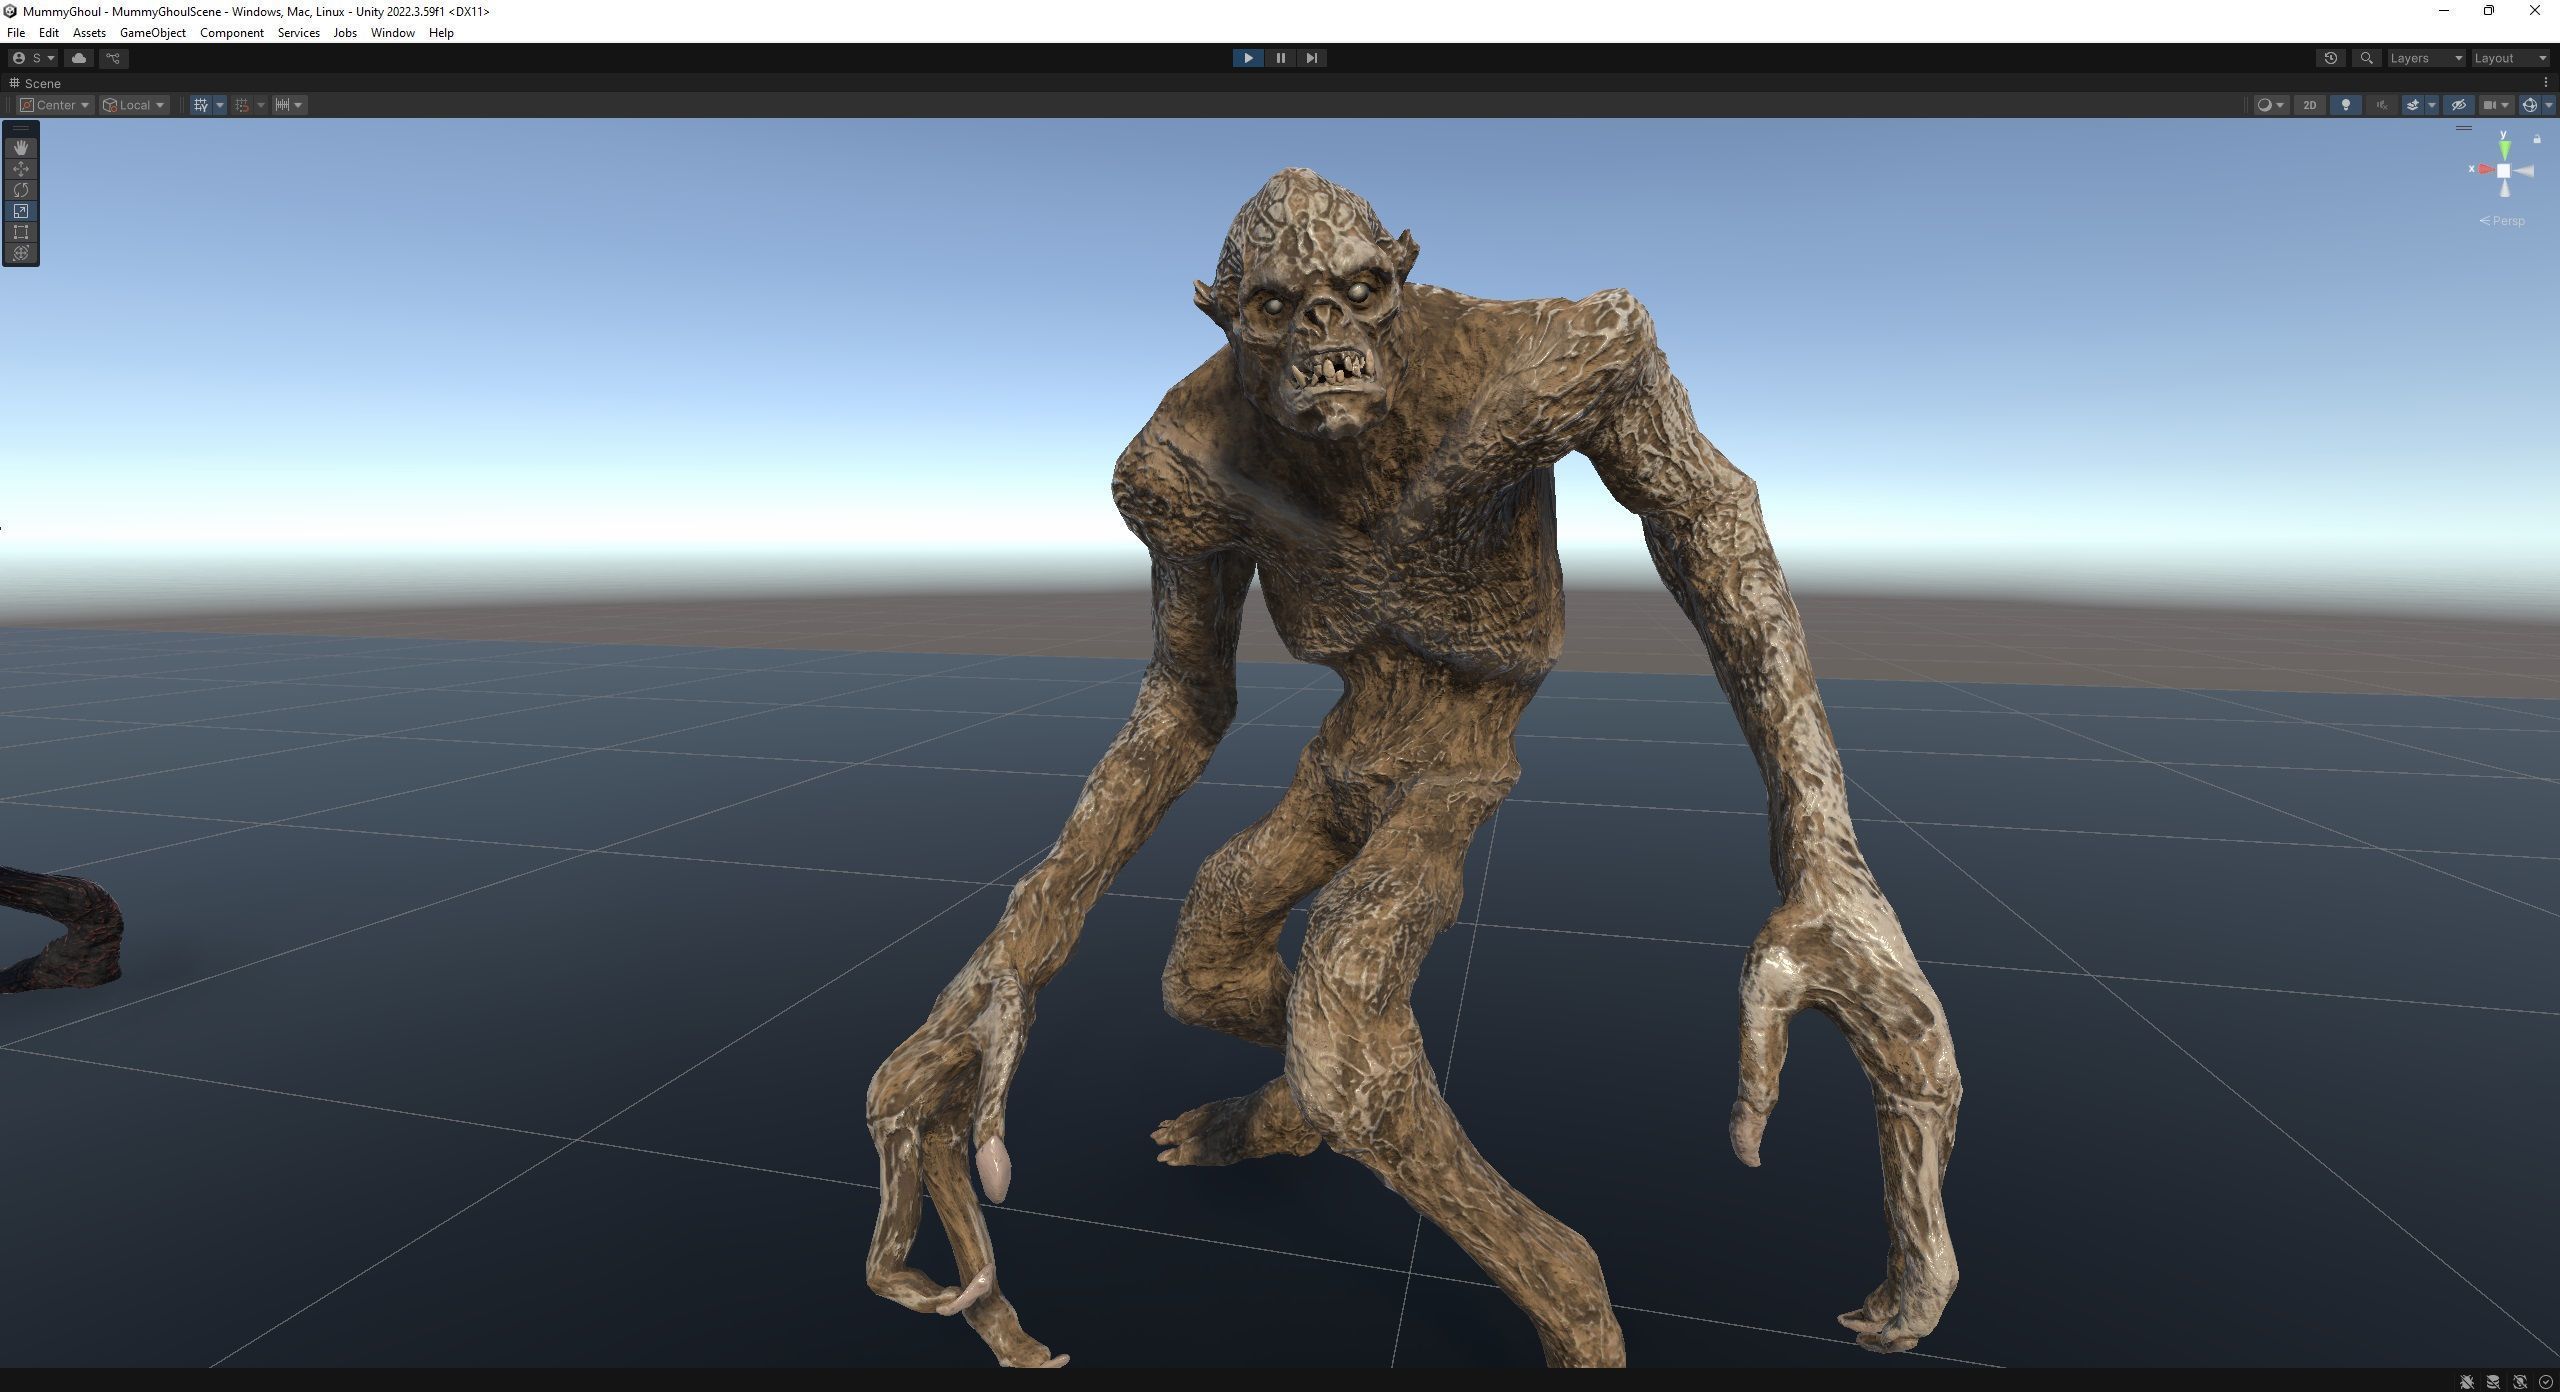Open the GameObject menu
The width and height of the screenshot is (2560, 1392).
coord(152,33)
